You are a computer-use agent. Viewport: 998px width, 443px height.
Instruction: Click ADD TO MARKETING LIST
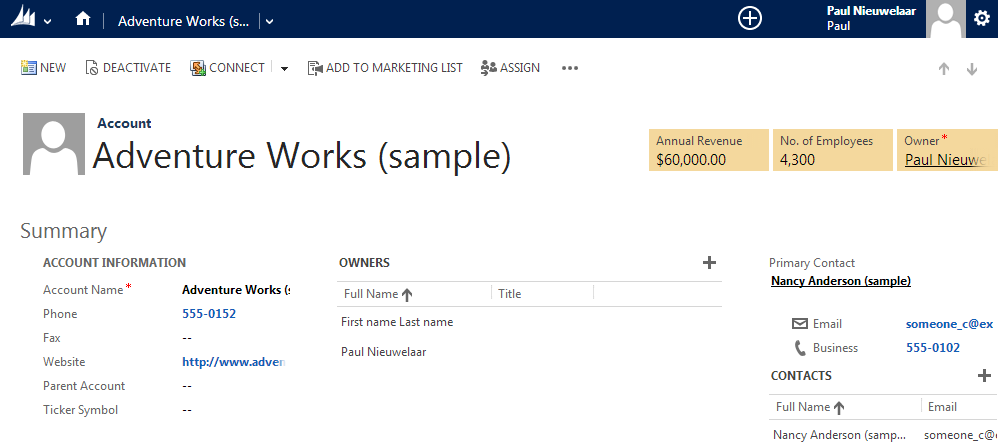pos(385,68)
